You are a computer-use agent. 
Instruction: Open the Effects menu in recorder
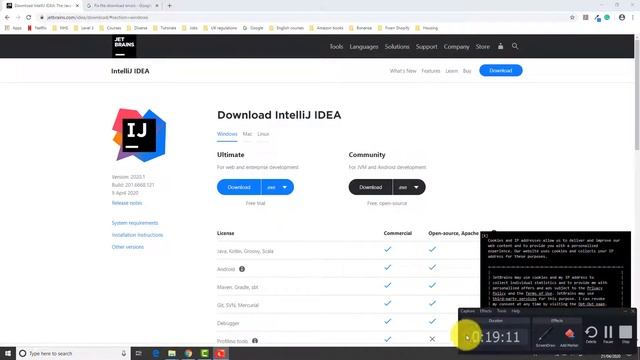486,311
